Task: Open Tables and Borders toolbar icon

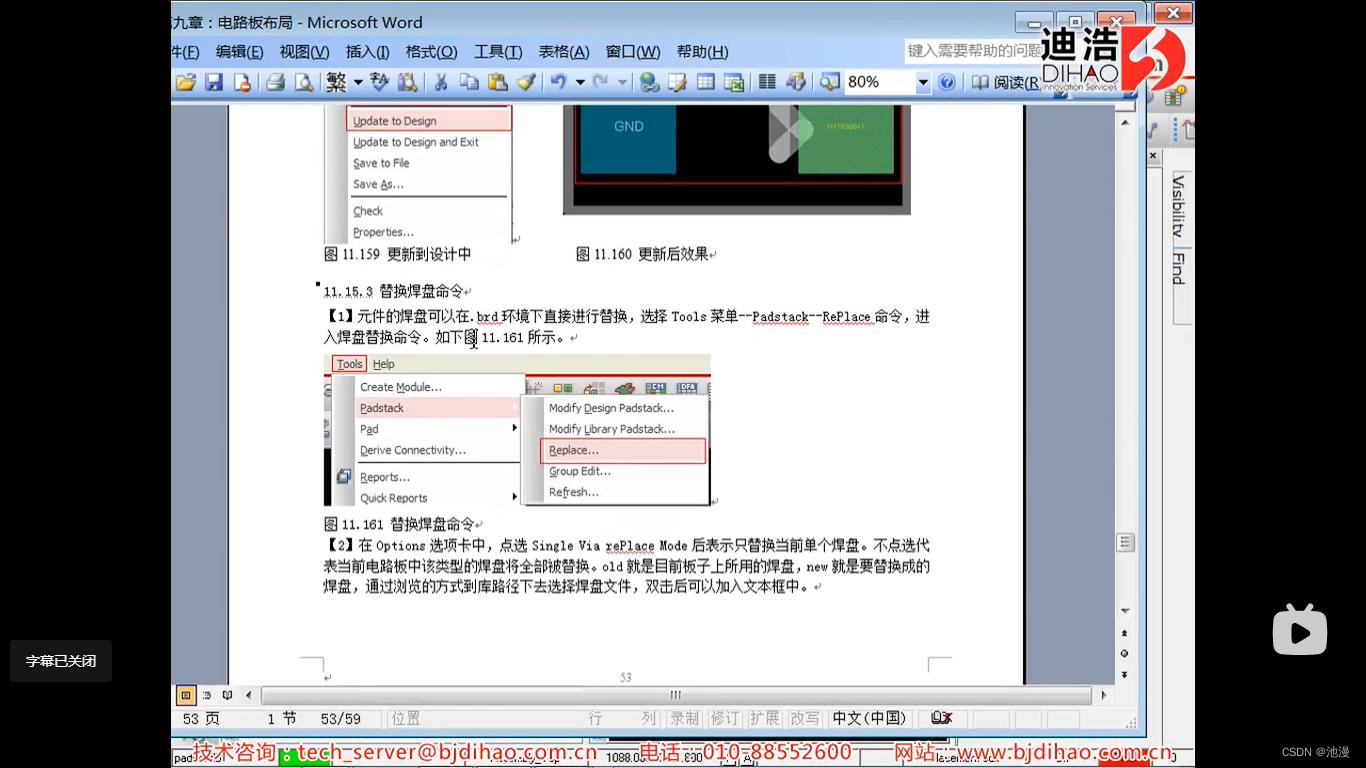Action: click(x=677, y=82)
